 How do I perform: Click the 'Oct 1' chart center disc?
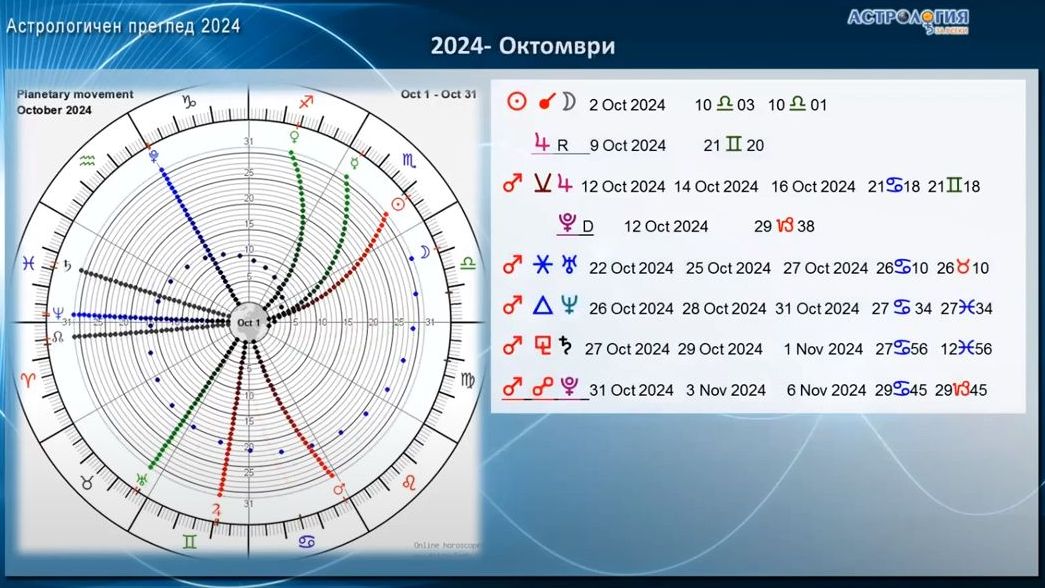coord(249,323)
